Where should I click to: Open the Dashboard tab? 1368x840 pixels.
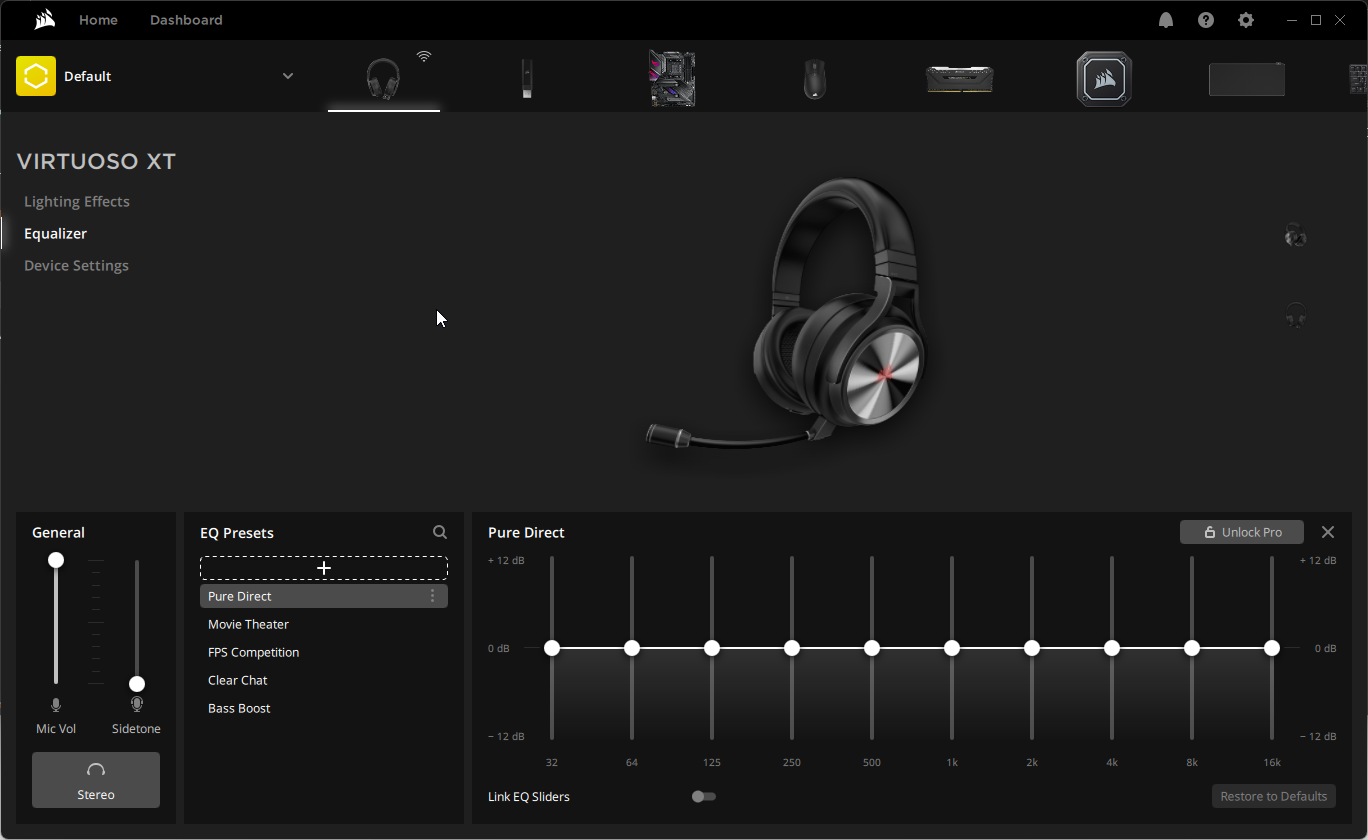pyautogui.click(x=186, y=20)
